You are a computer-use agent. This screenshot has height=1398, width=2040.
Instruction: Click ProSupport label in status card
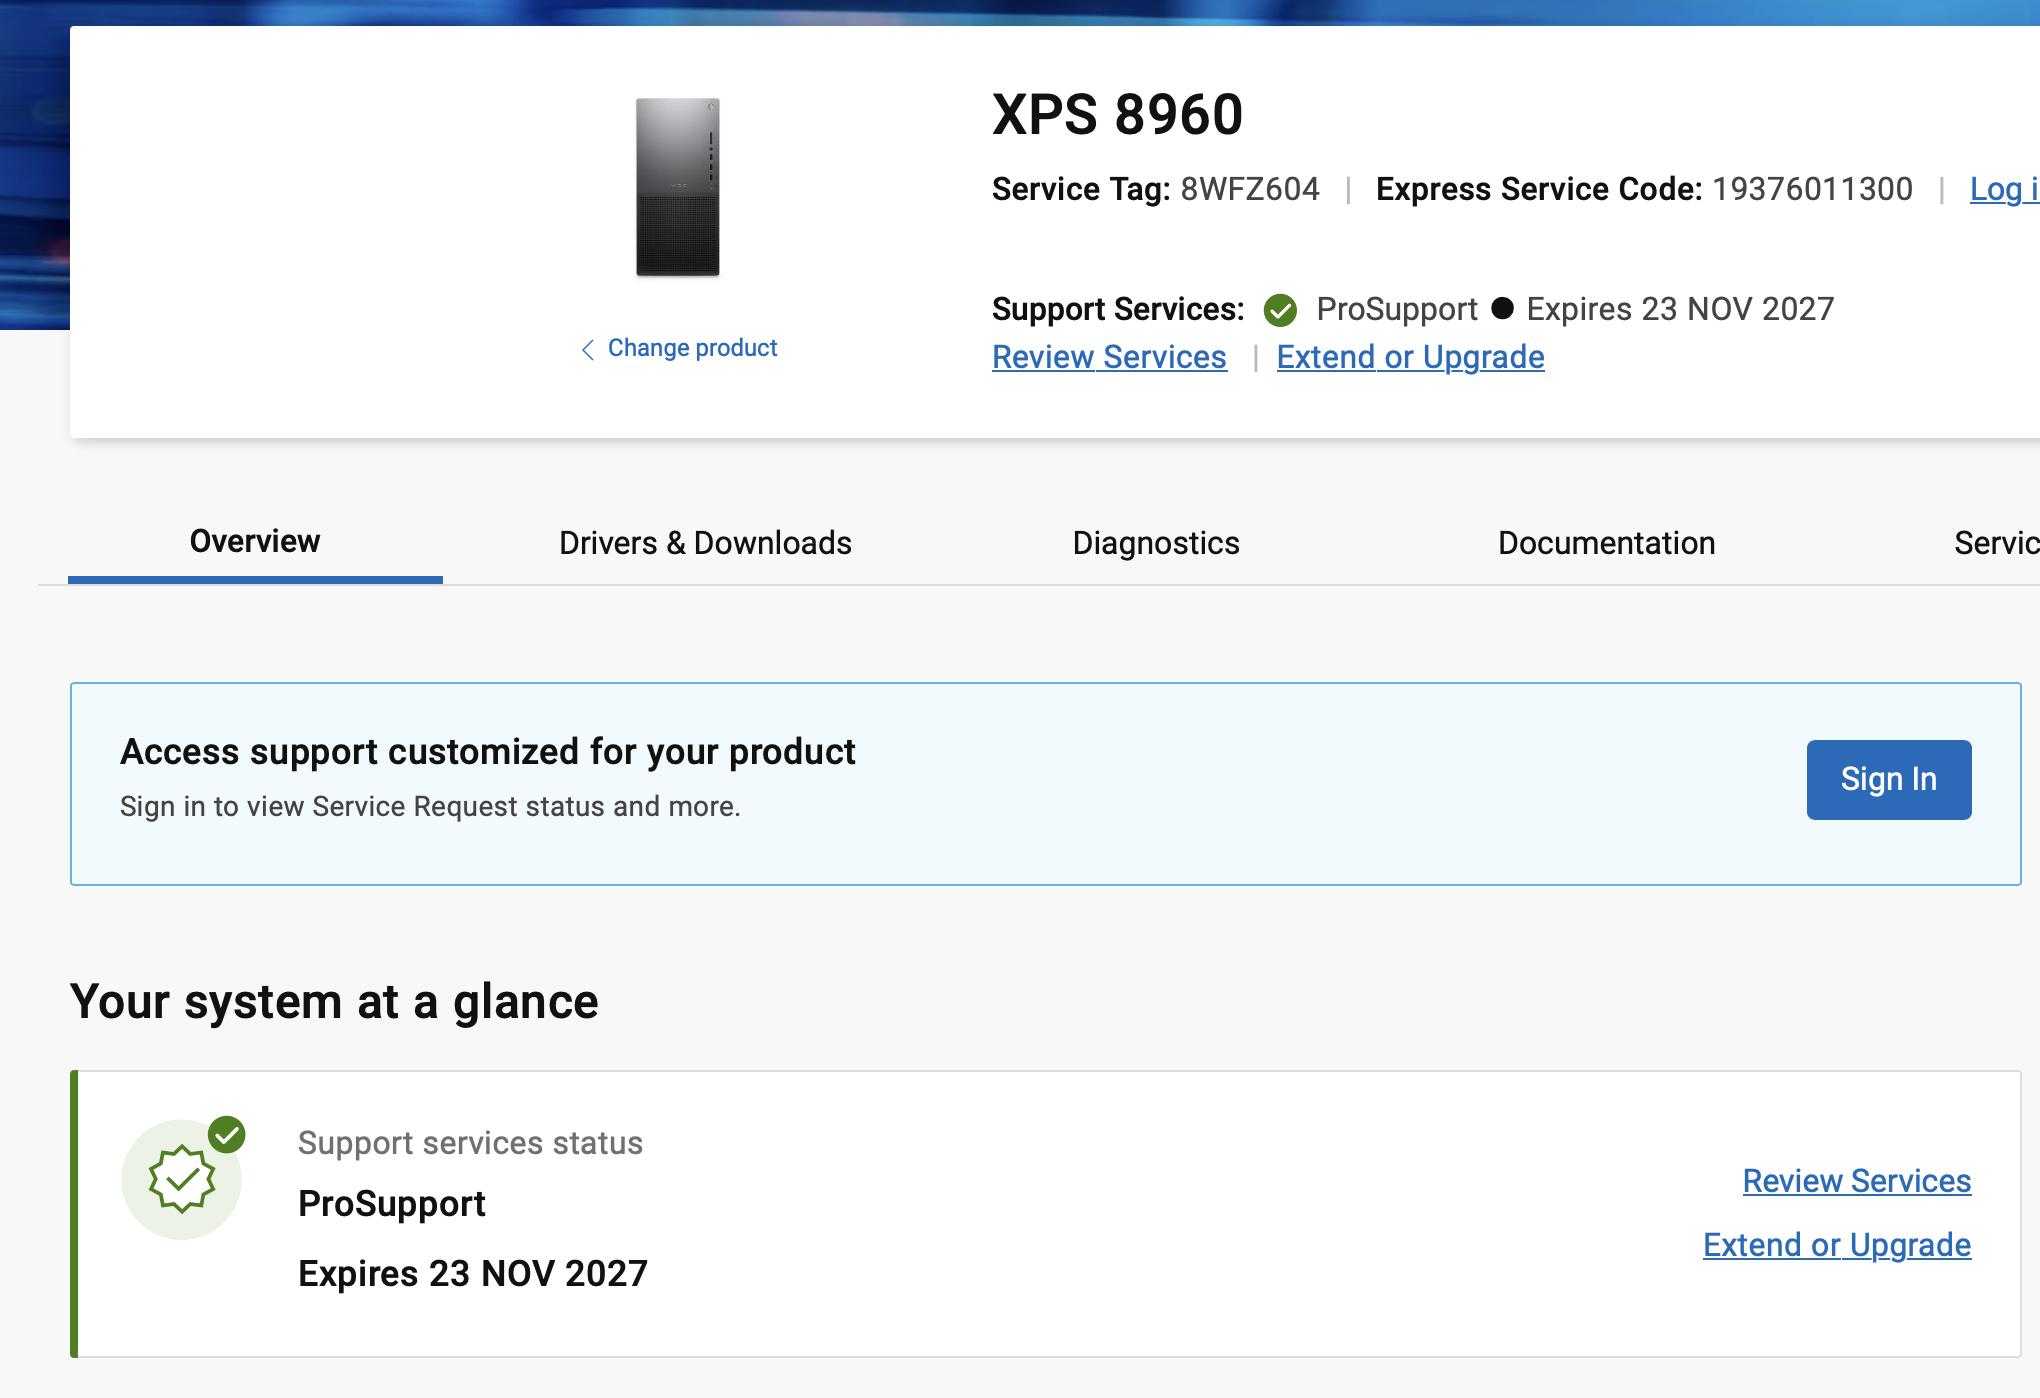coord(392,1203)
